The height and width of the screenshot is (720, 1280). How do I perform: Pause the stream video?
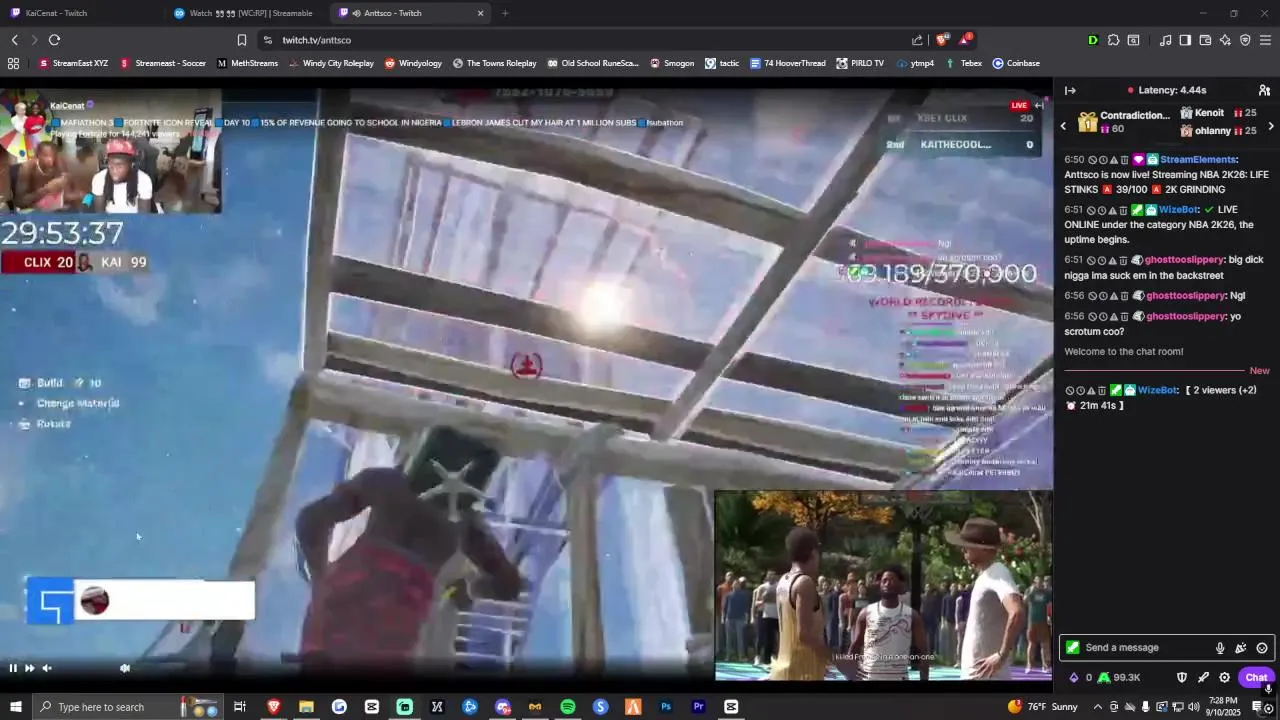(x=13, y=668)
